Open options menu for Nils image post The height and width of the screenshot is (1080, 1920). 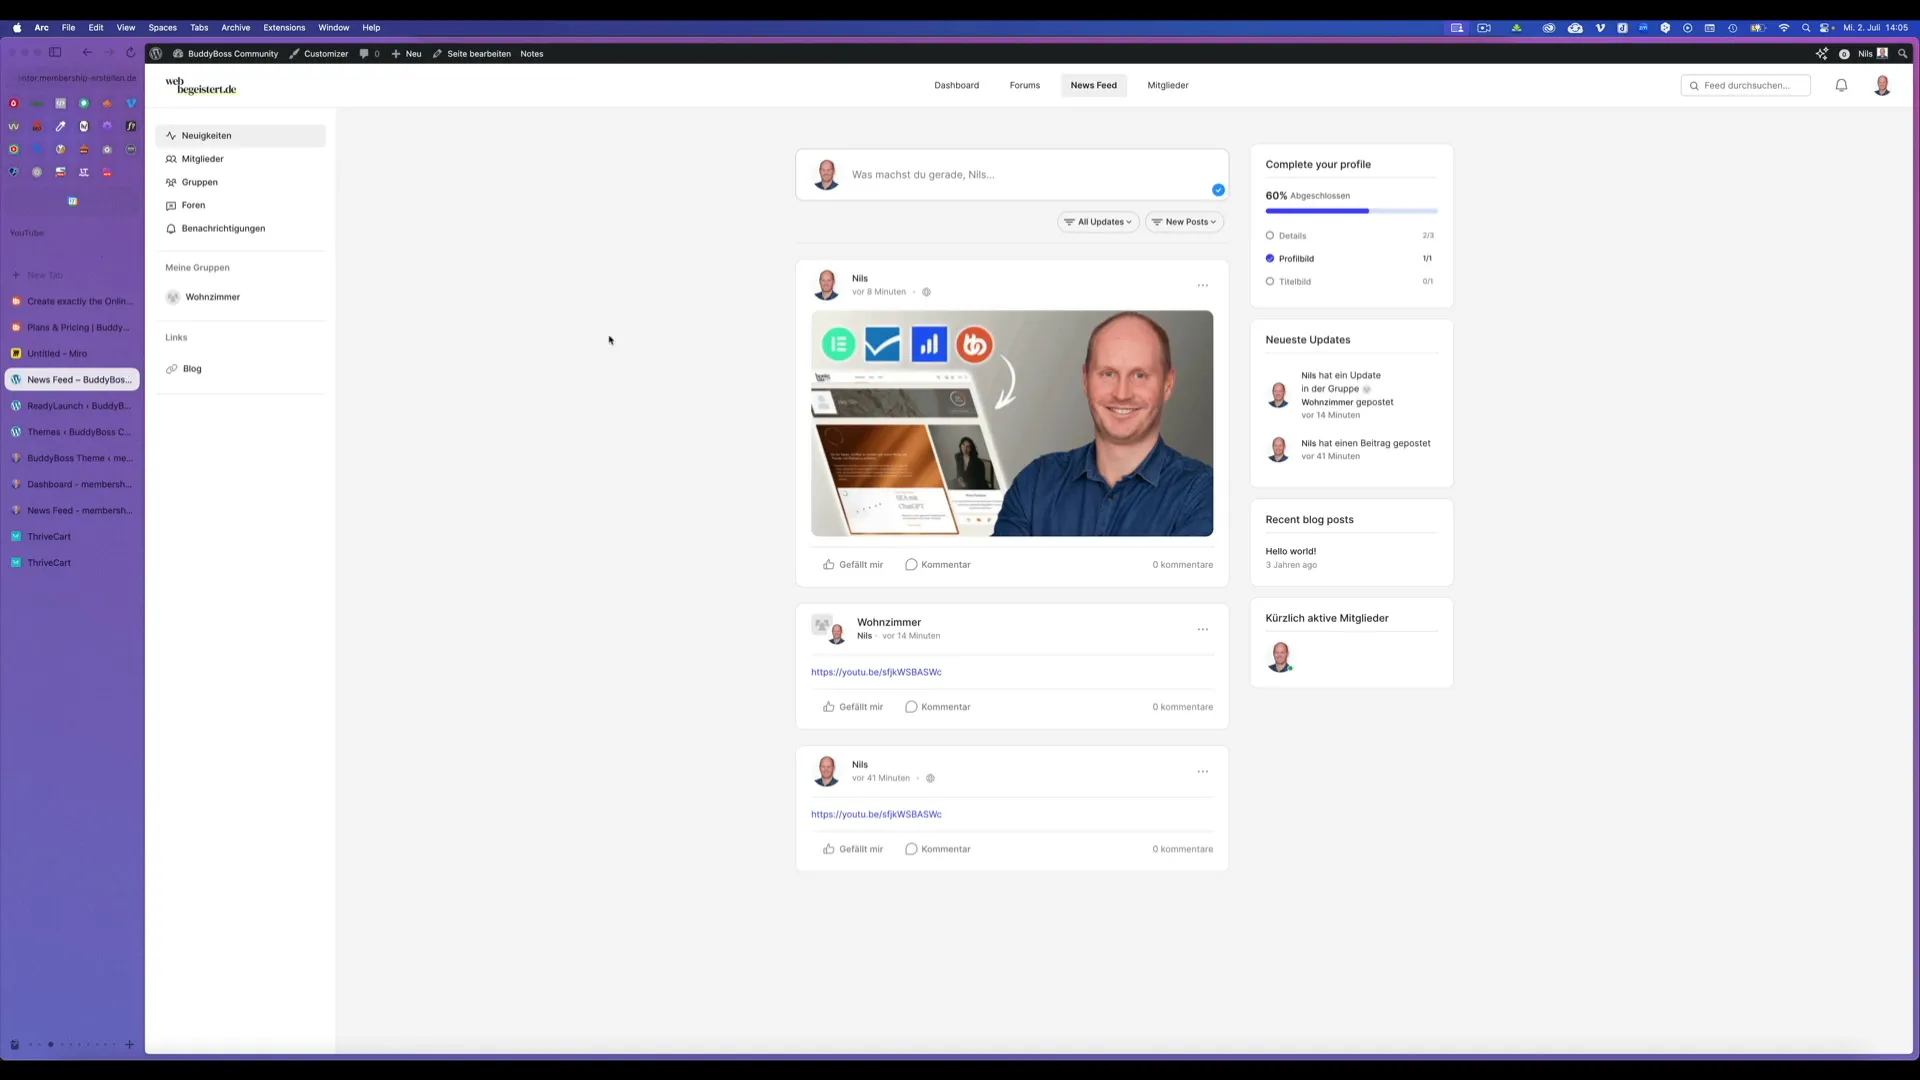coord(1203,286)
